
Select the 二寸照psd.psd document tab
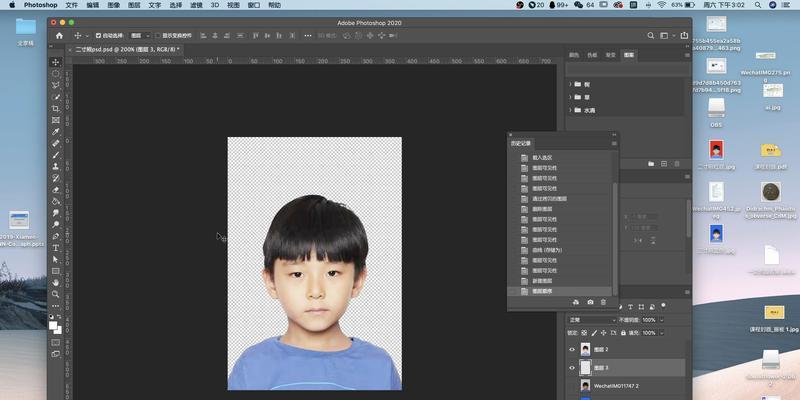127,49
